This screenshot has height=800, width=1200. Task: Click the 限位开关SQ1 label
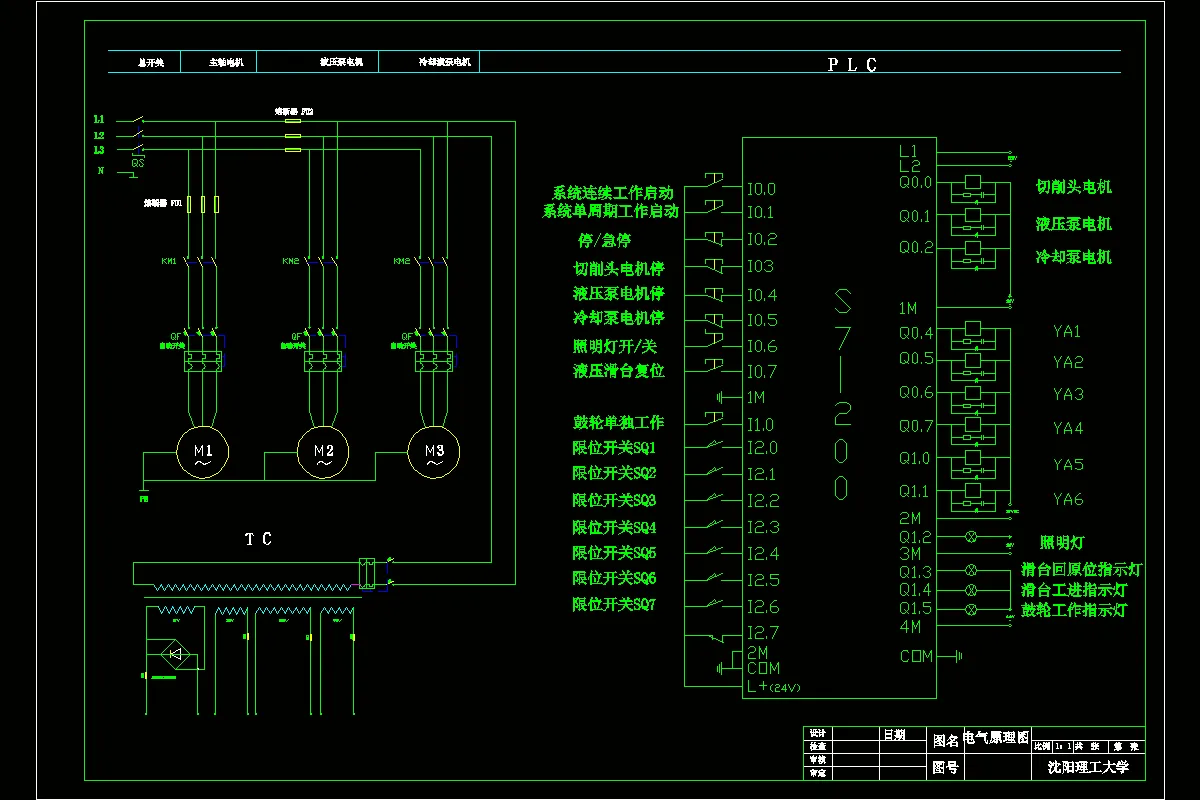[614, 448]
